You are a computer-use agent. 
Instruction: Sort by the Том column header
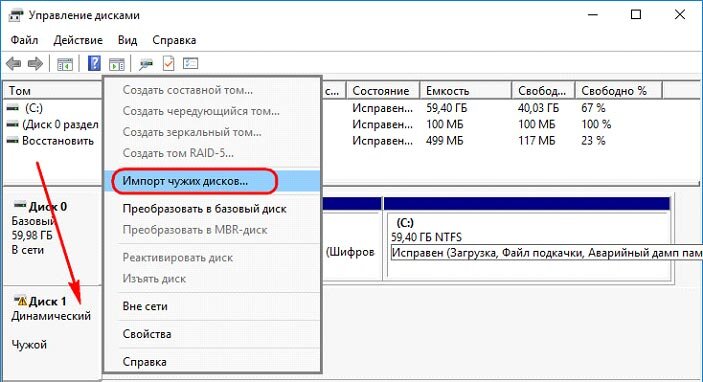pos(53,91)
